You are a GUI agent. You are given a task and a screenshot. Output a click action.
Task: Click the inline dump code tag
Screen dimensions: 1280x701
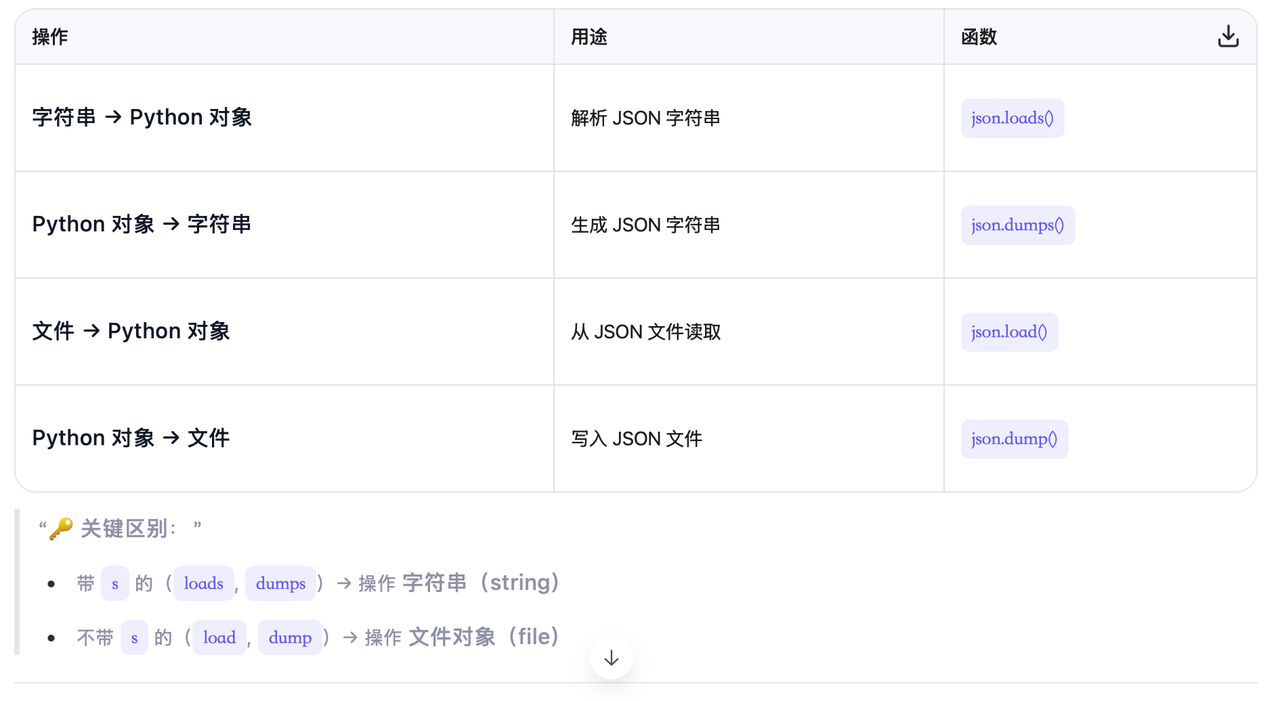pyautogui.click(x=290, y=637)
